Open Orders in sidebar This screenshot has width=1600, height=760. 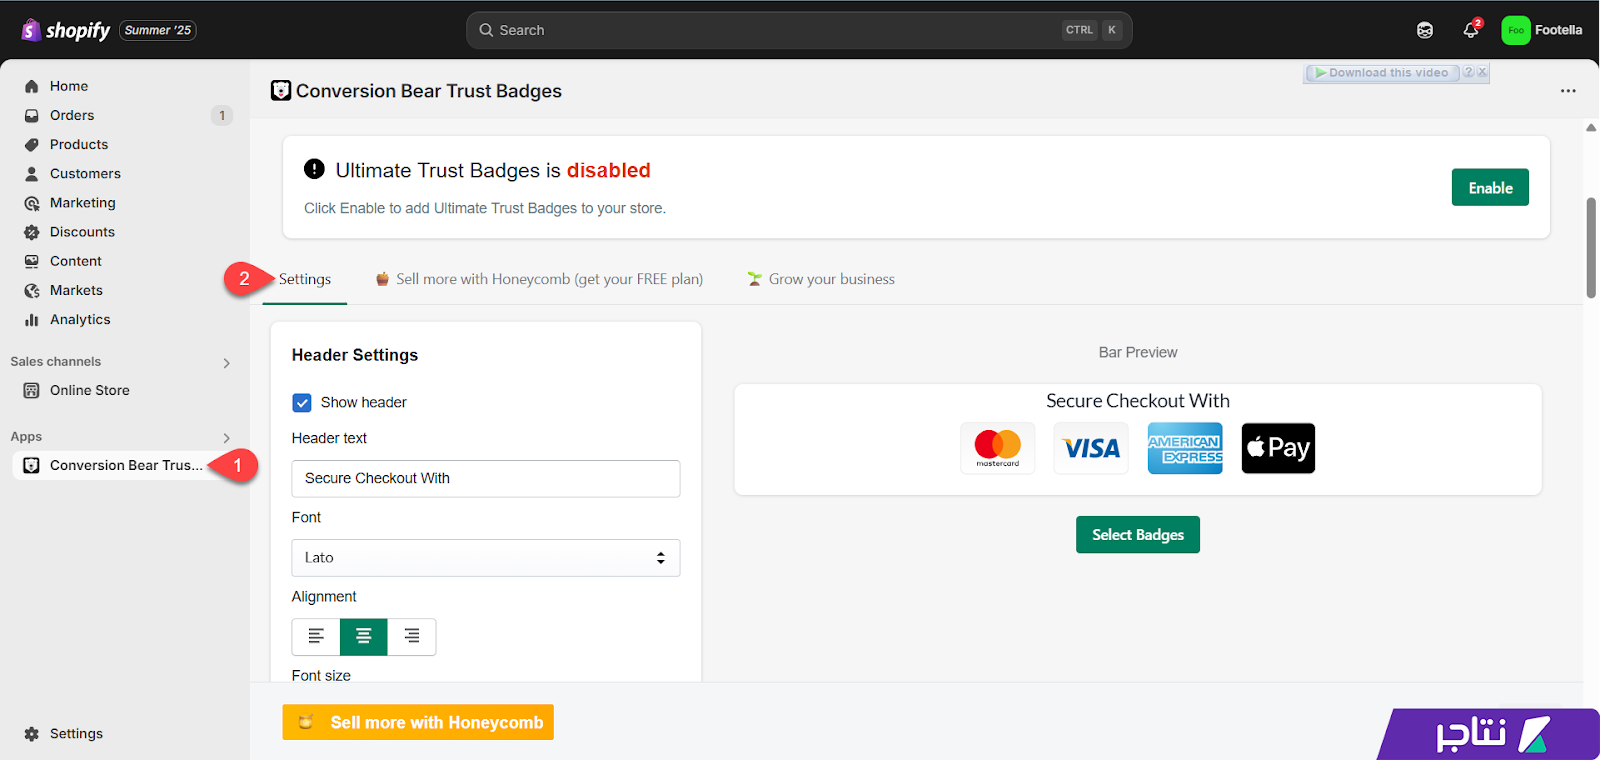[x=72, y=115]
